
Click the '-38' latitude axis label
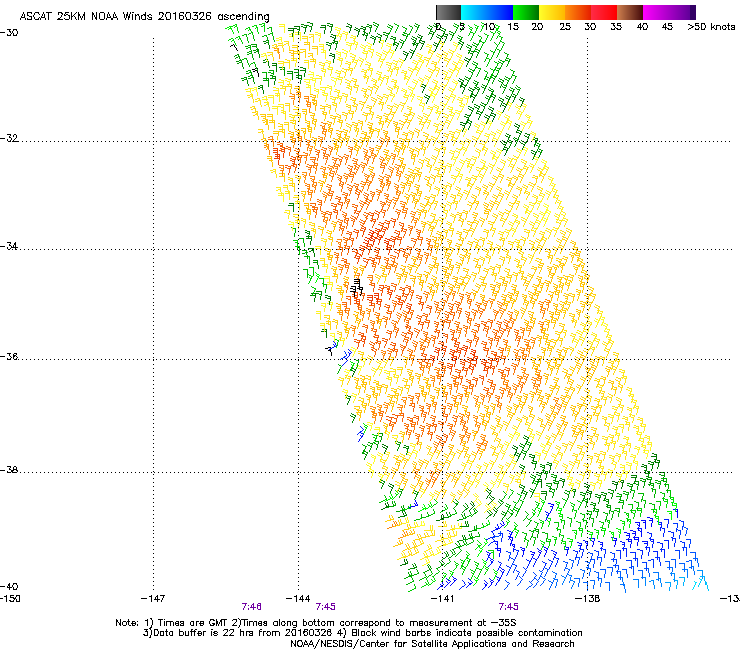[9, 470]
